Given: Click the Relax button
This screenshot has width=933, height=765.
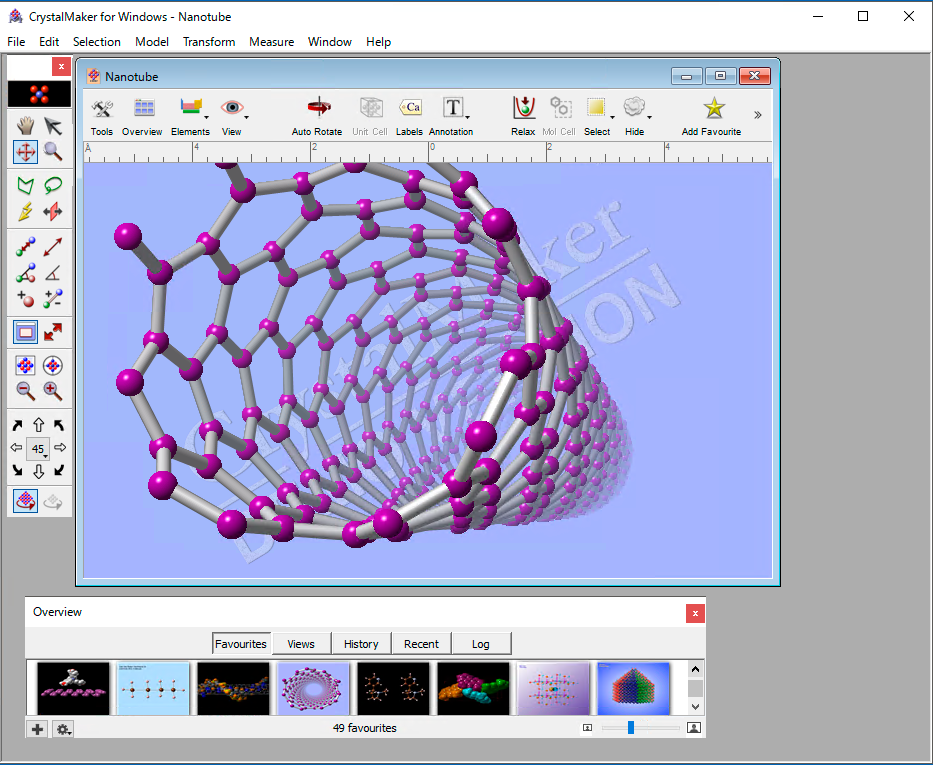Looking at the screenshot, I should [x=523, y=116].
